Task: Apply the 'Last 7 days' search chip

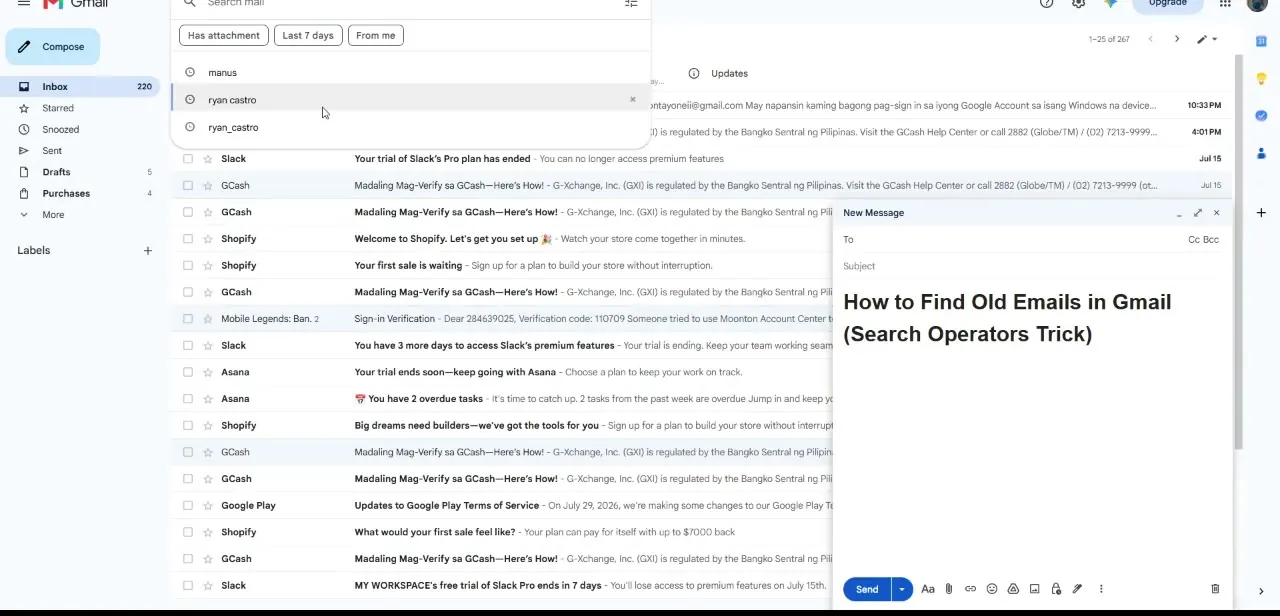Action: click(x=308, y=35)
